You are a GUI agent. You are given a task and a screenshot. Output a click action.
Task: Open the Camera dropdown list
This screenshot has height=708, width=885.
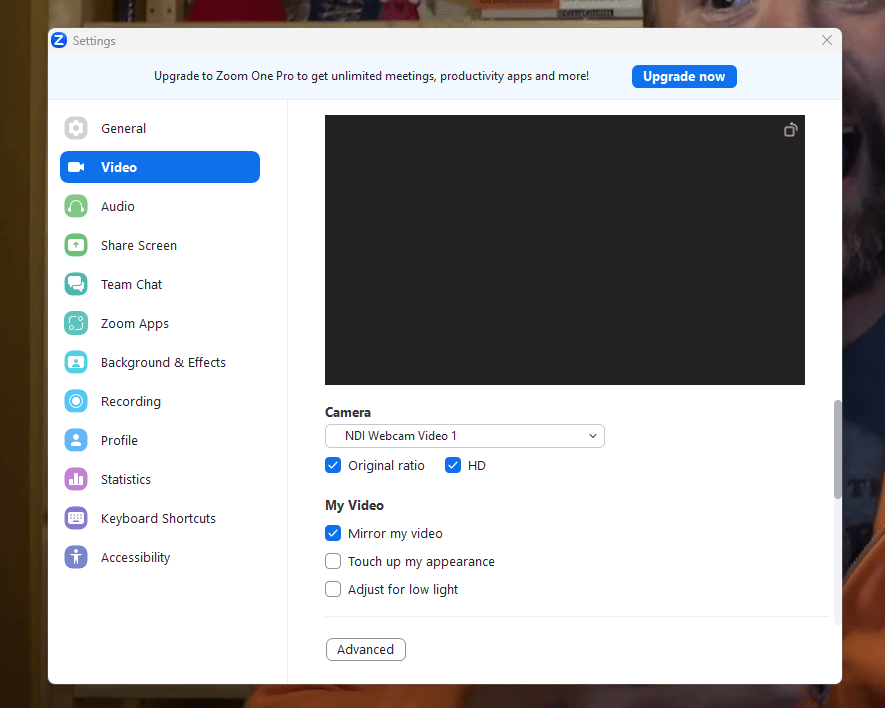465,436
